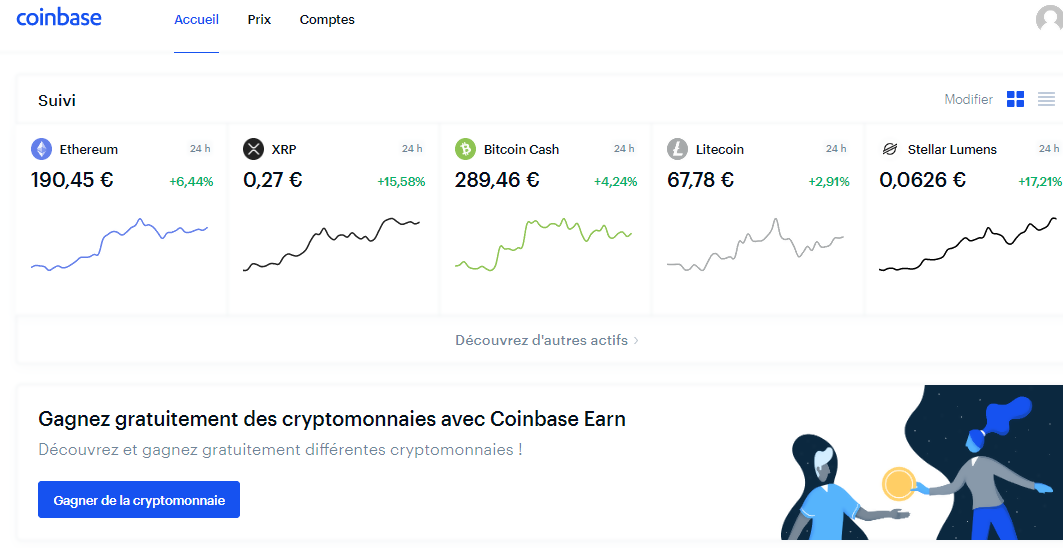The height and width of the screenshot is (548, 1063).
Task: Select the Ethereum coin icon
Action: point(41,149)
